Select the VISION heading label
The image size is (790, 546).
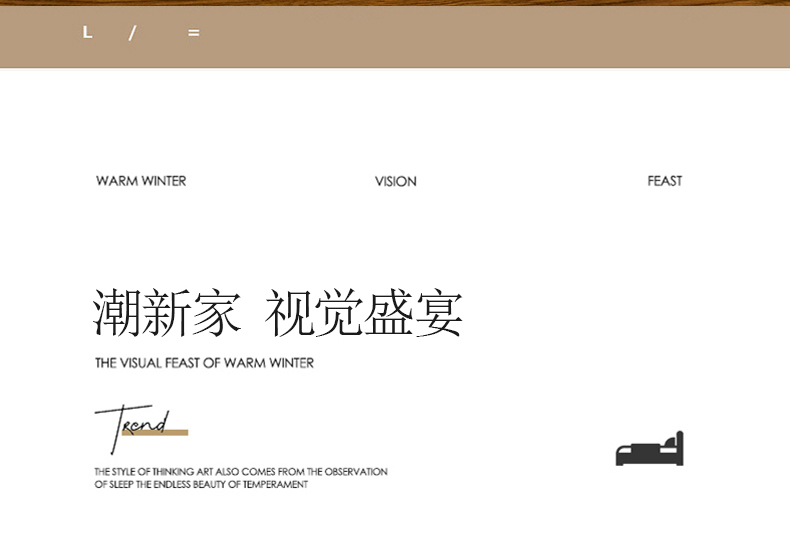pos(396,182)
